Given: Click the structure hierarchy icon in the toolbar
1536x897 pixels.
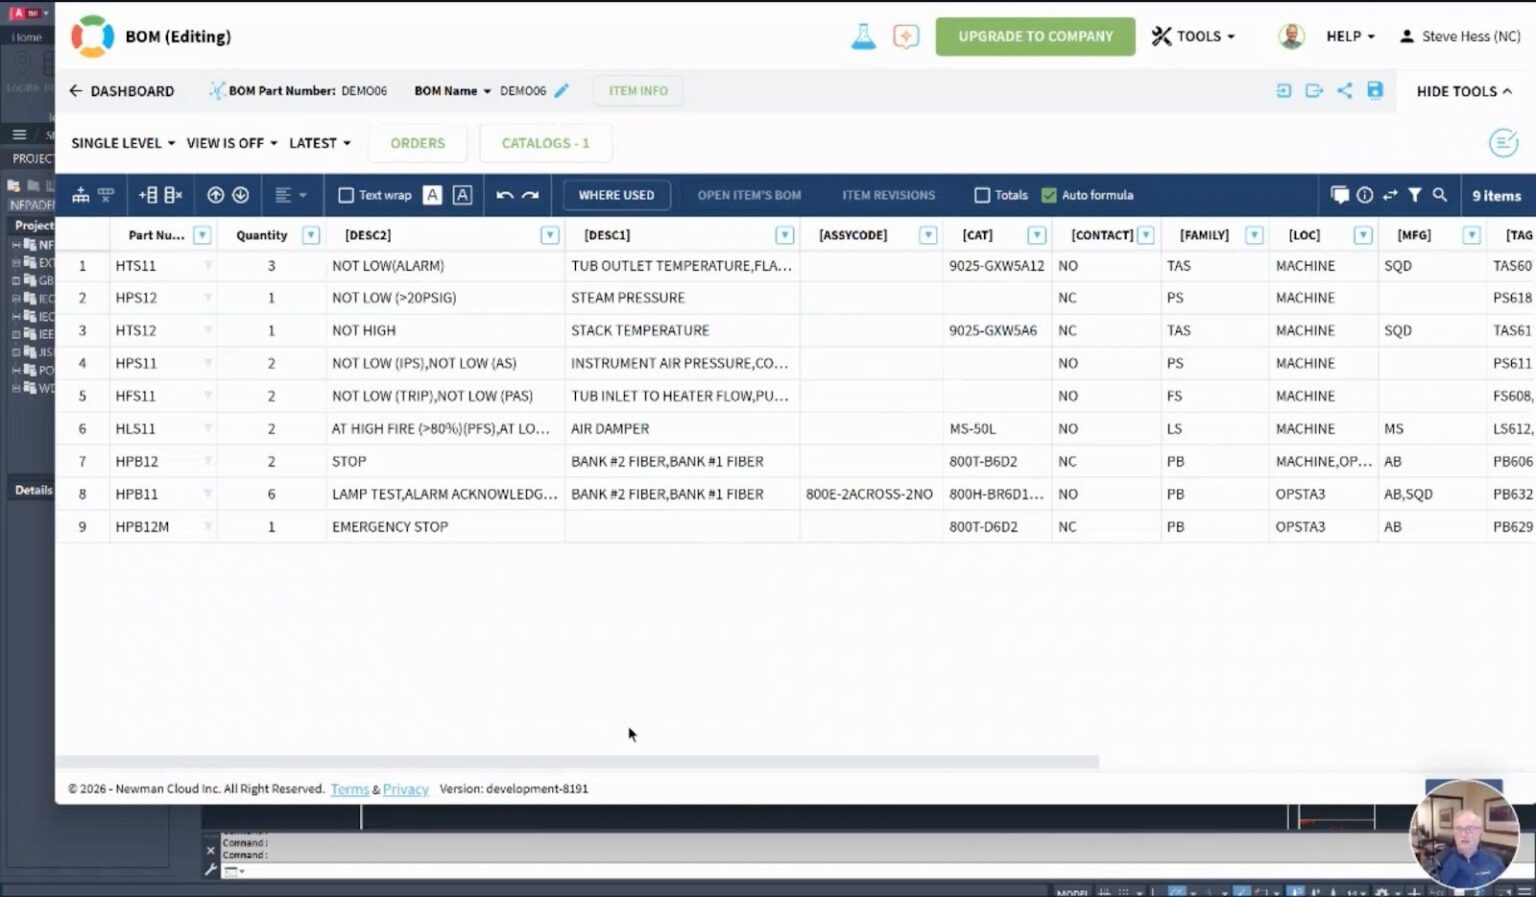Looking at the screenshot, I should point(81,195).
